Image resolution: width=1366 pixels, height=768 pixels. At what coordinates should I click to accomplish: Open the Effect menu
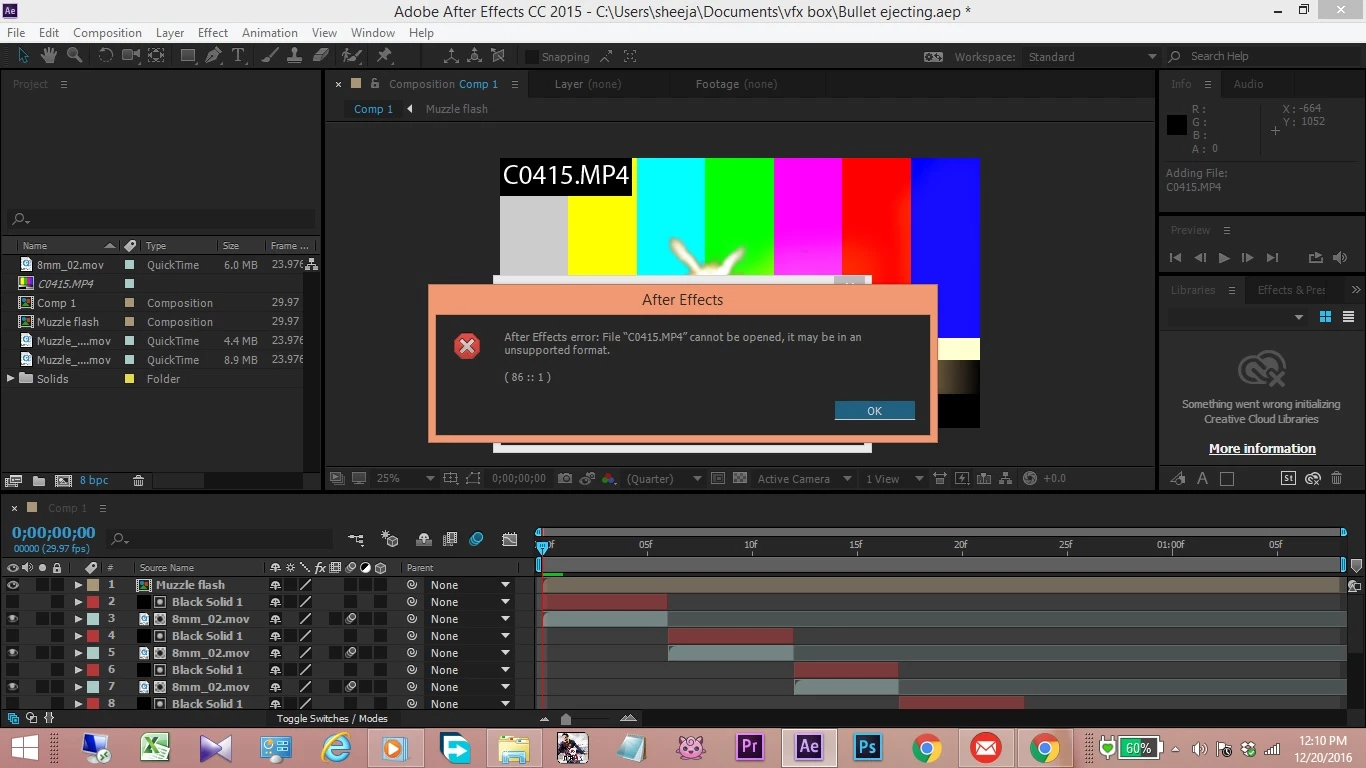click(x=212, y=32)
